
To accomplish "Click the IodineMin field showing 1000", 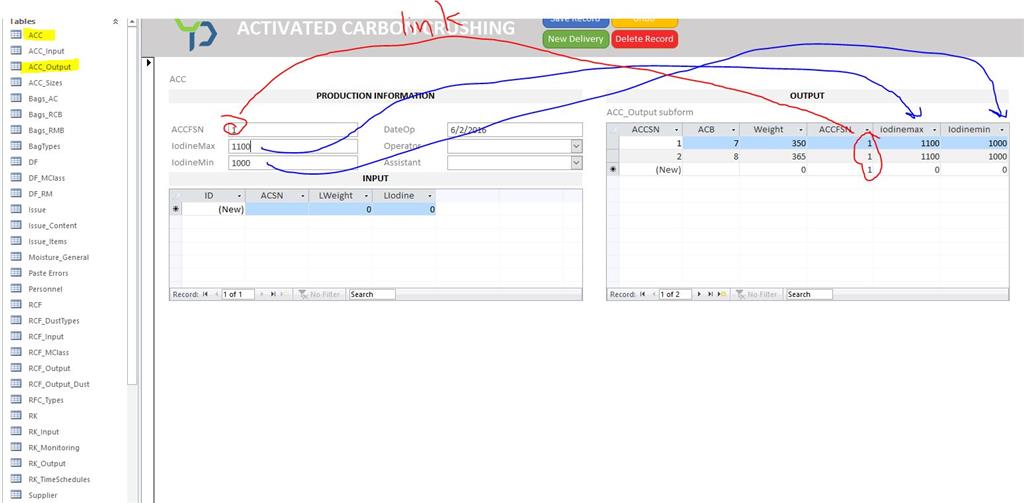I will pyautogui.click(x=293, y=163).
